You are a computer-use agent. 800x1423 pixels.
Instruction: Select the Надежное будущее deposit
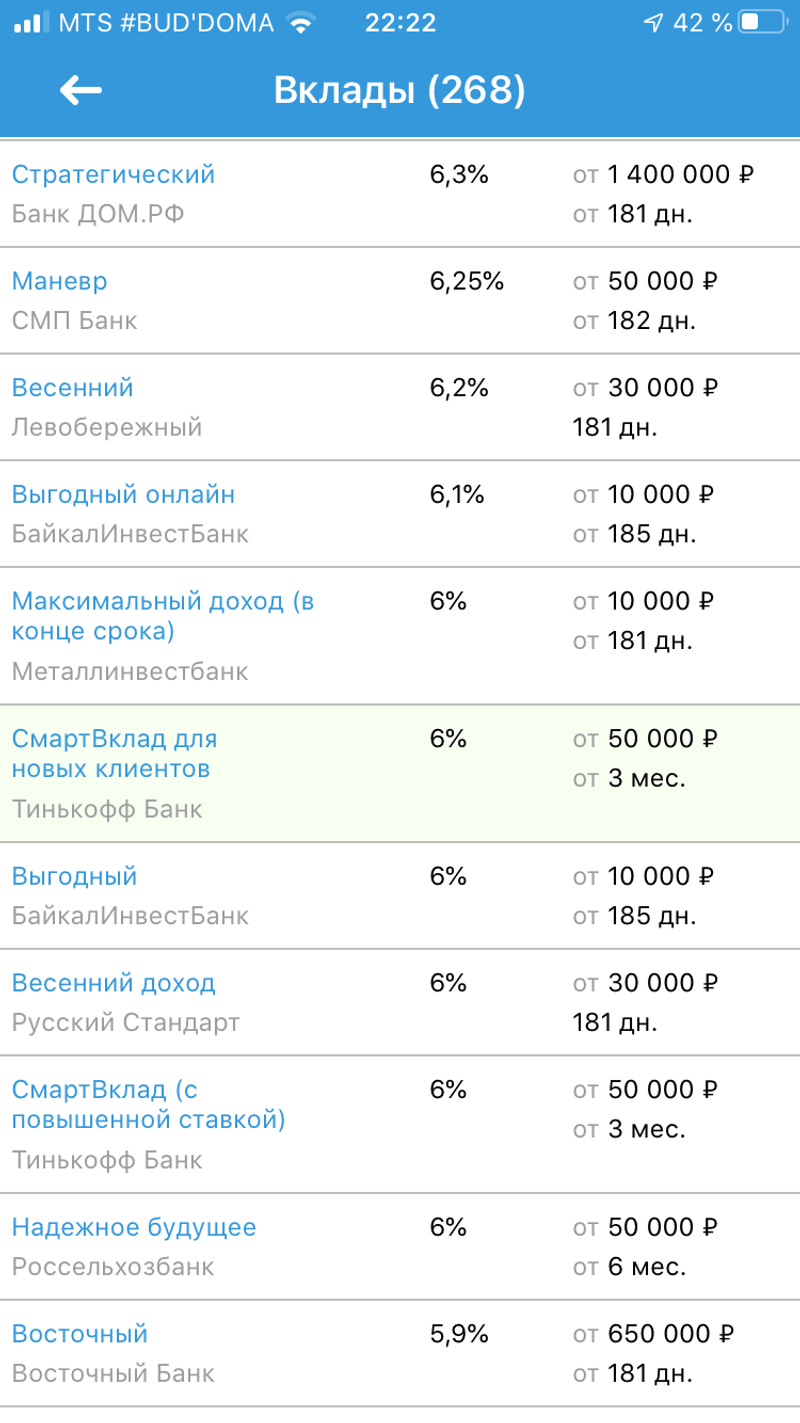[x=134, y=1227]
